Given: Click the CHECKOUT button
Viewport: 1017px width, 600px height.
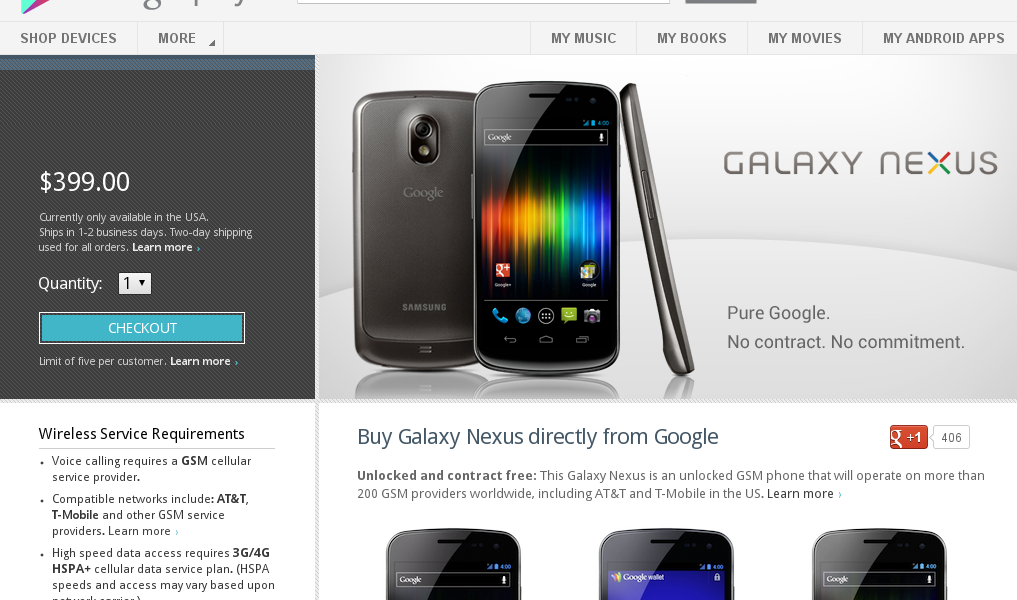Looking at the screenshot, I should click(x=142, y=328).
